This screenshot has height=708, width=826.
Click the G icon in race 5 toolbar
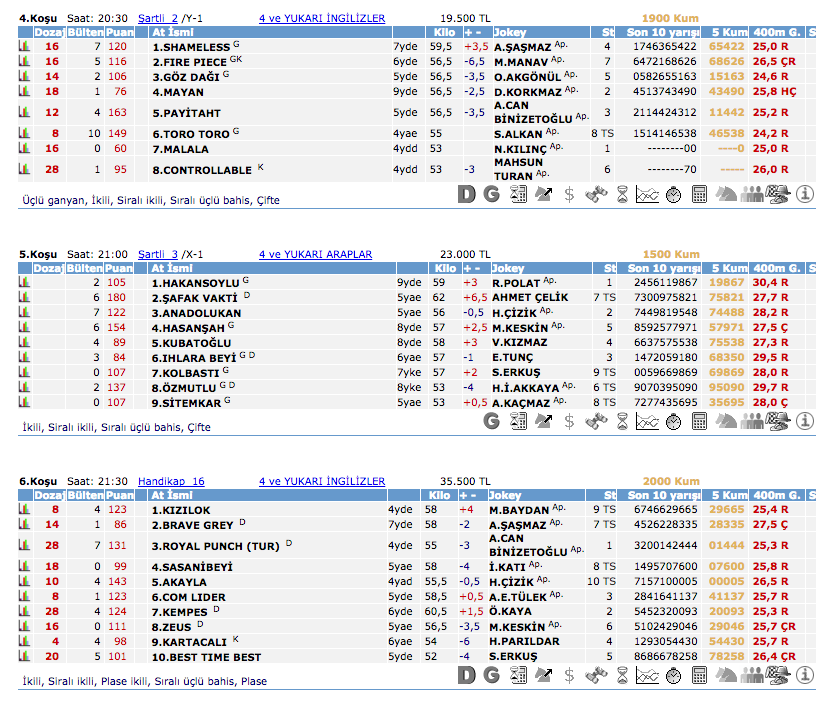[x=491, y=421]
